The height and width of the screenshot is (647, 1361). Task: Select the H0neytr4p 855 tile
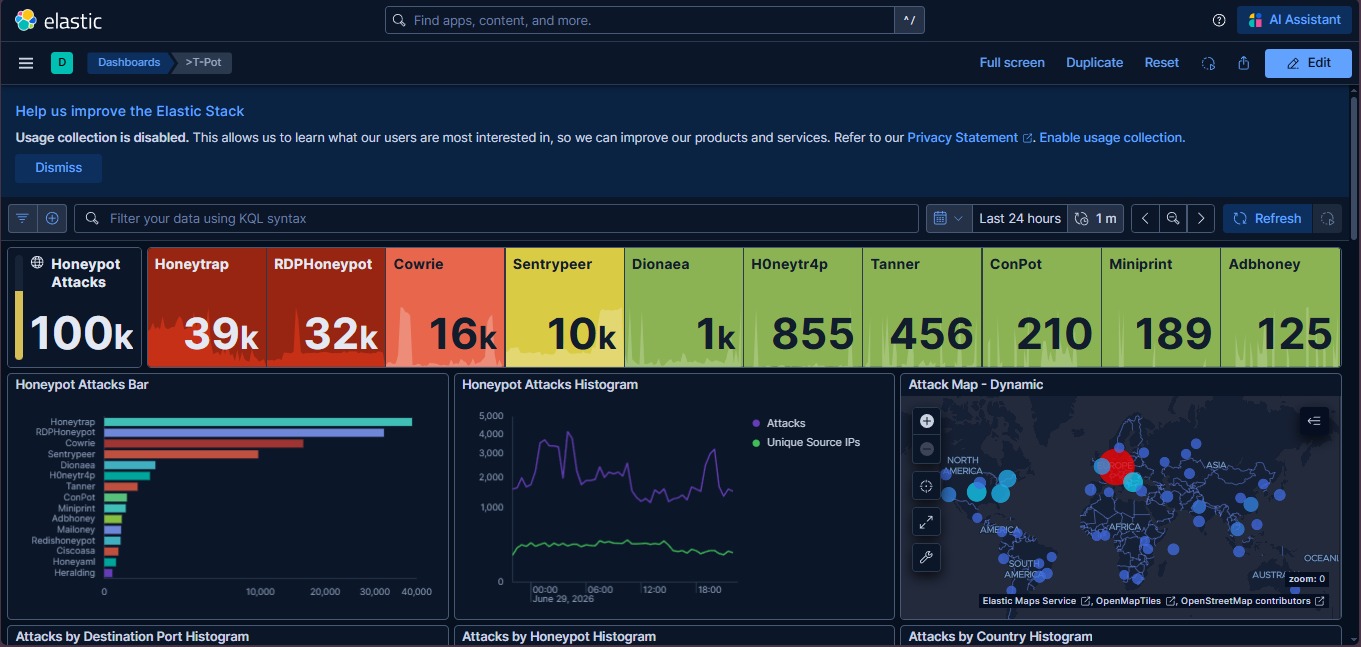[803, 308]
